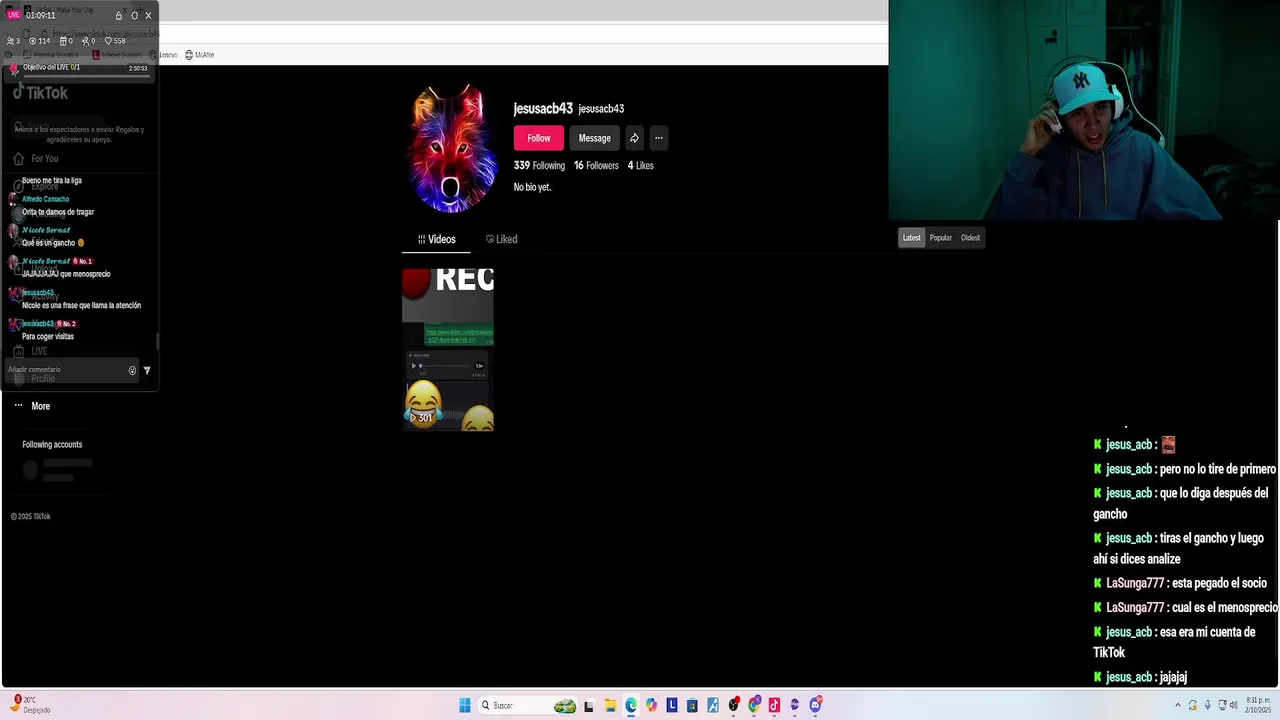Click the chat message 'cual es el menosprecio'
Viewport: 1280px width, 720px height.
[x=1225, y=607]
